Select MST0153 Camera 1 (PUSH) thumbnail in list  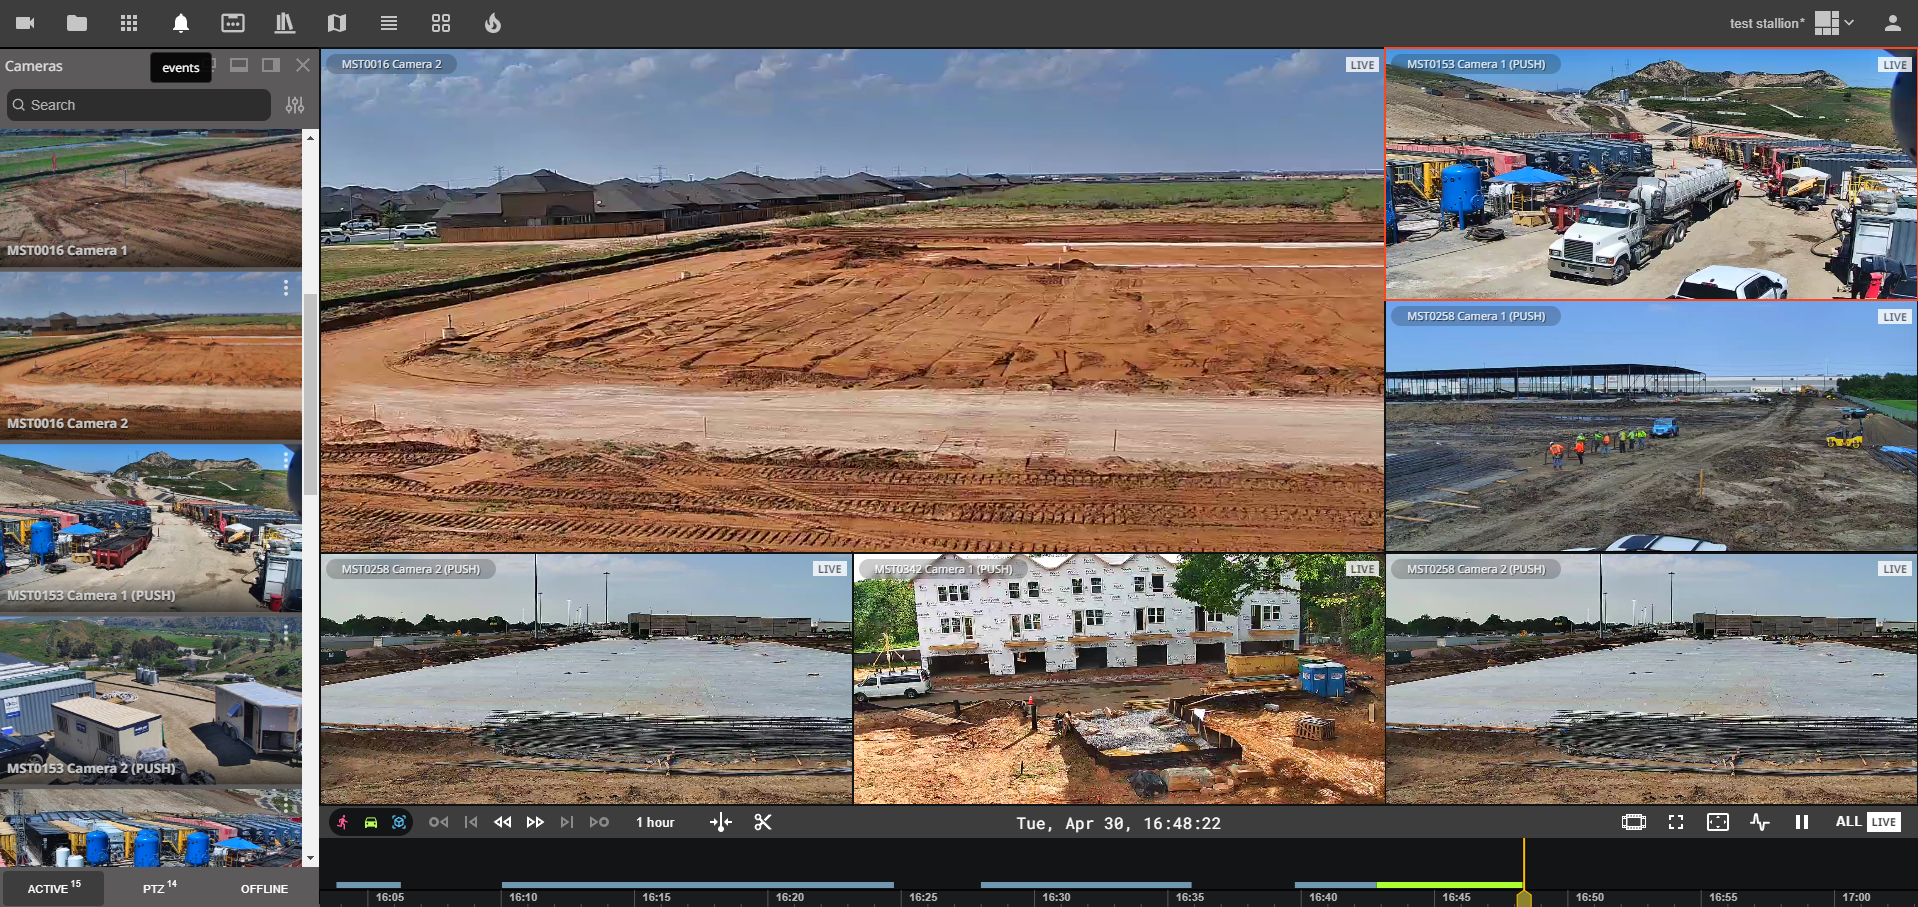click(x=151, y=527)
